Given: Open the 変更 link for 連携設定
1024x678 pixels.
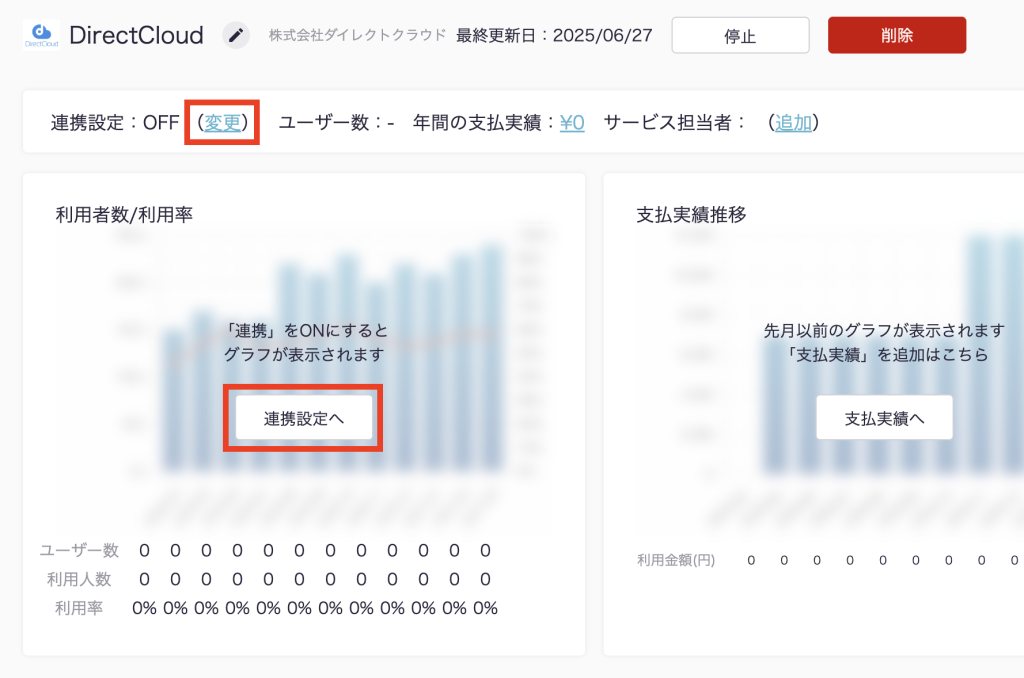Looking at the screenshot, I should [x=223, y=123].
